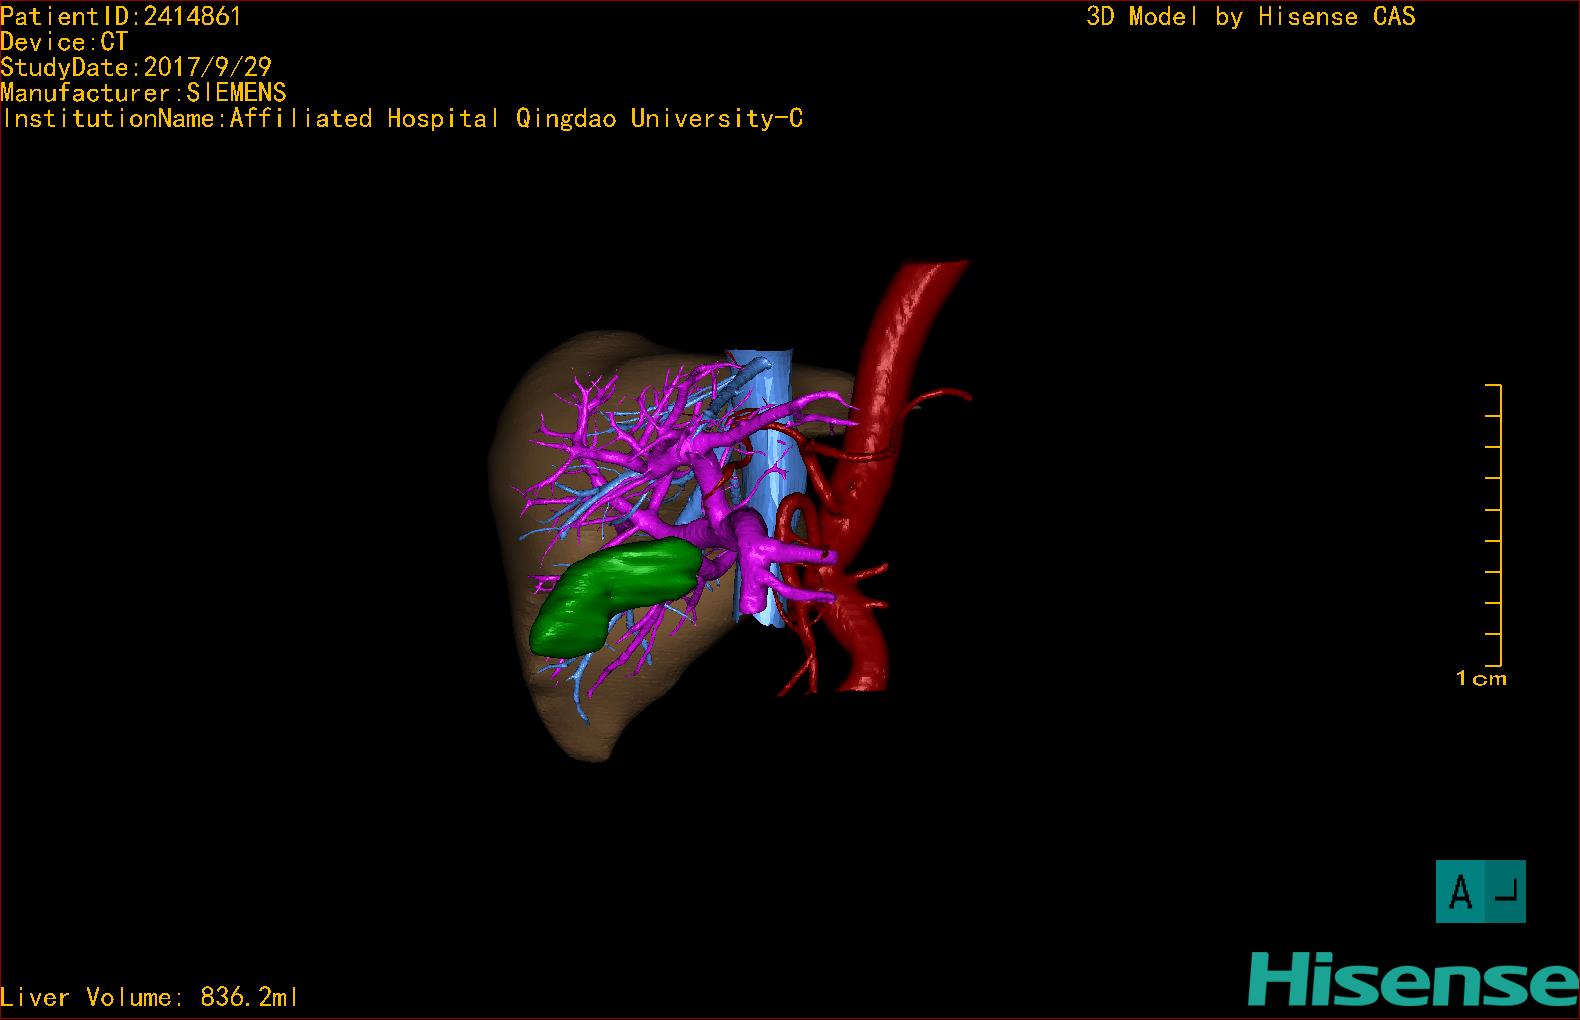Click the PatientID:2414861 text
The width and height of the screenshot is (1580, 1020).
tap(121, 16)
